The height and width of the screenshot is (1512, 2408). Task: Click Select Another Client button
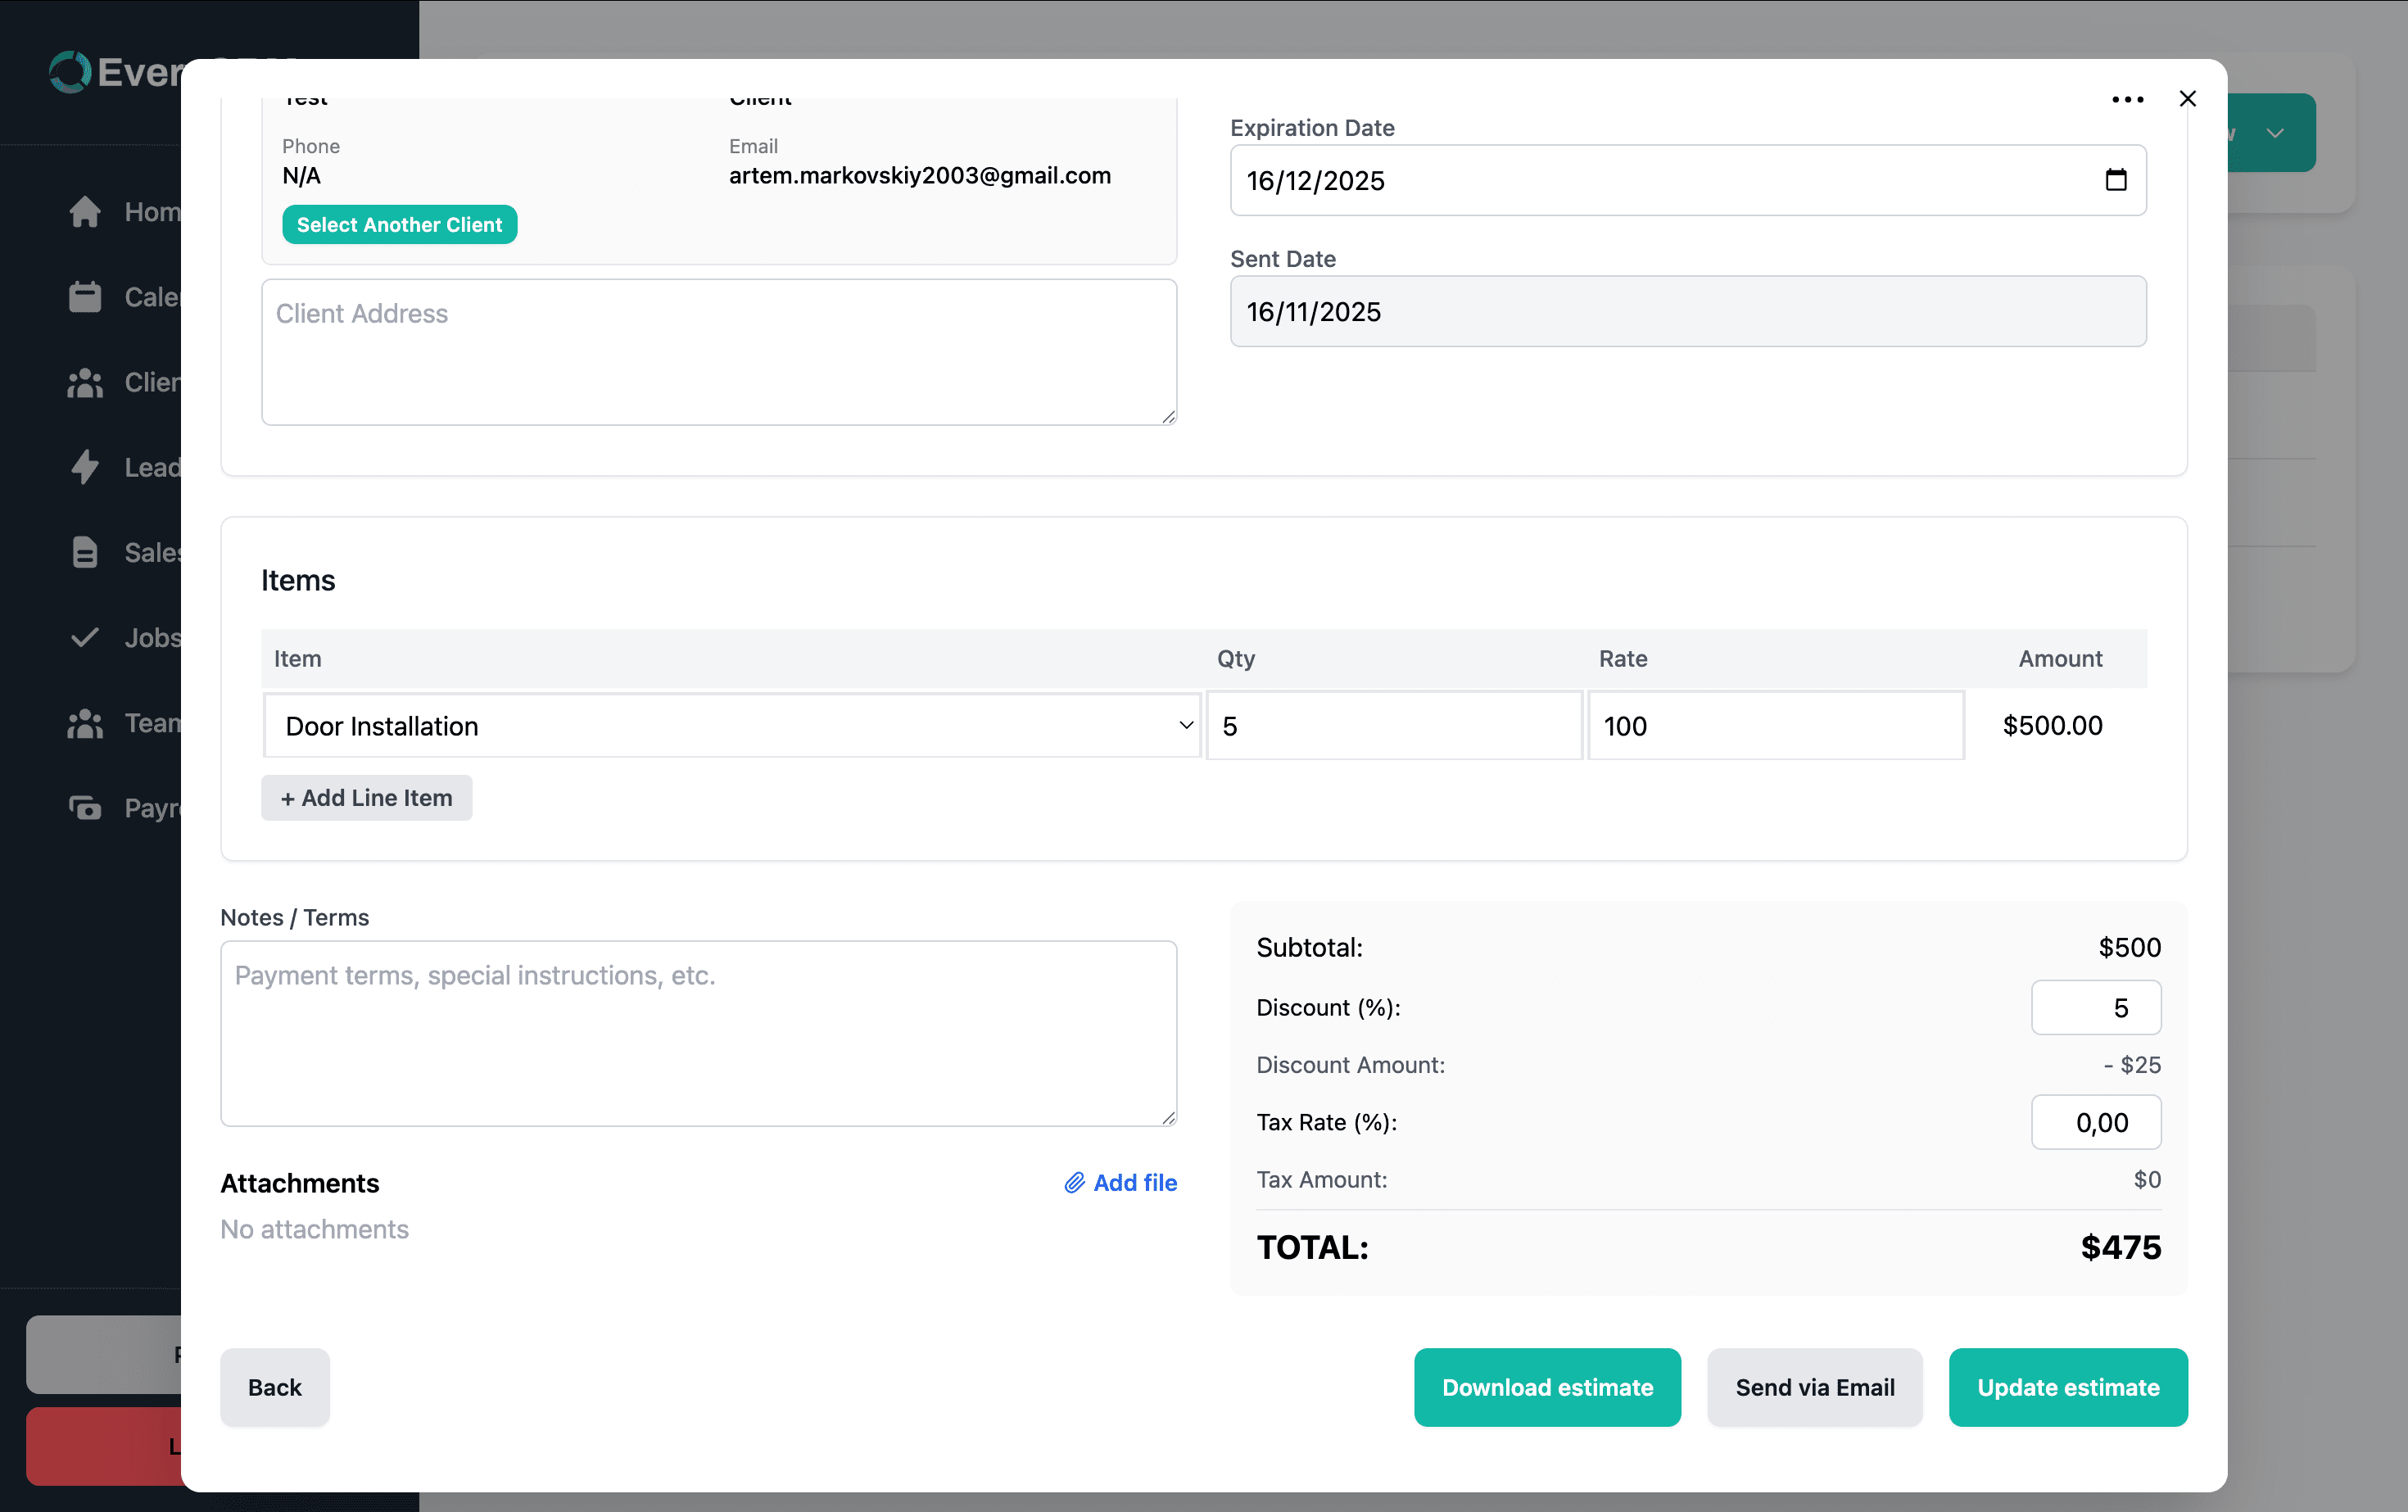pyautogui.click(x=399, y=225)
